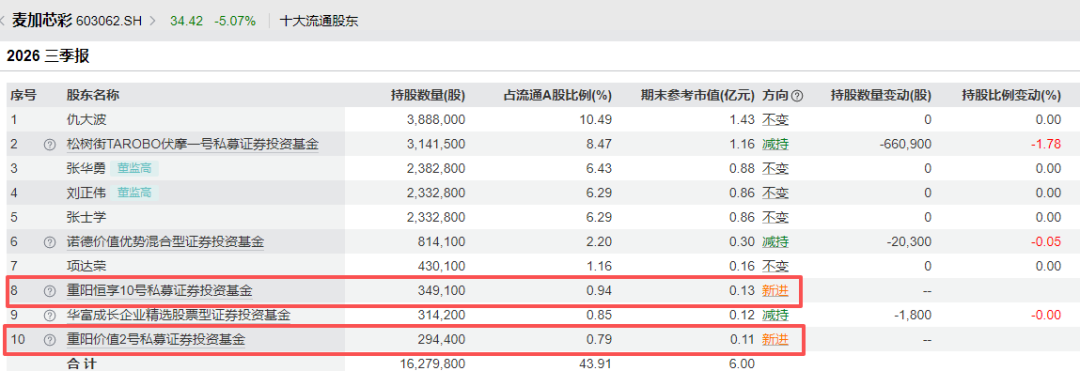Viewport: 1080px width, 371px height.
Task: Select shareholder name 张华勇
Action: 86,169
